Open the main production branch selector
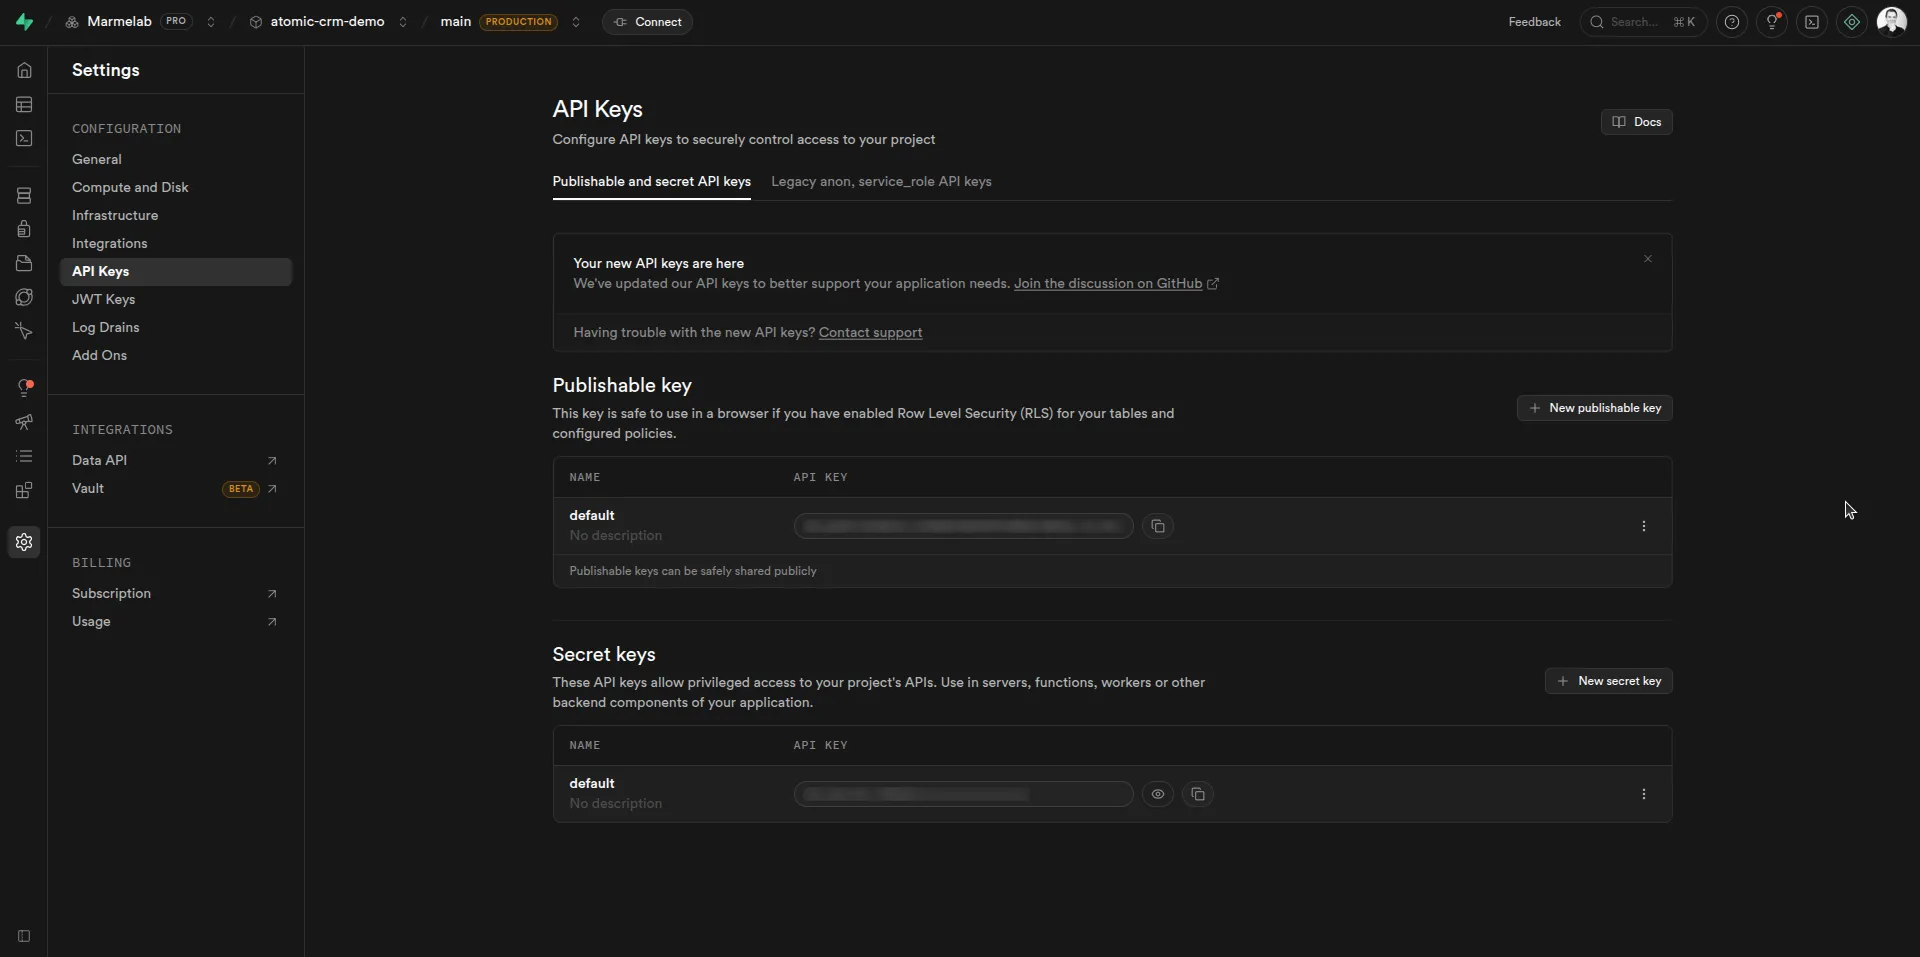 (x=576, y=21)
